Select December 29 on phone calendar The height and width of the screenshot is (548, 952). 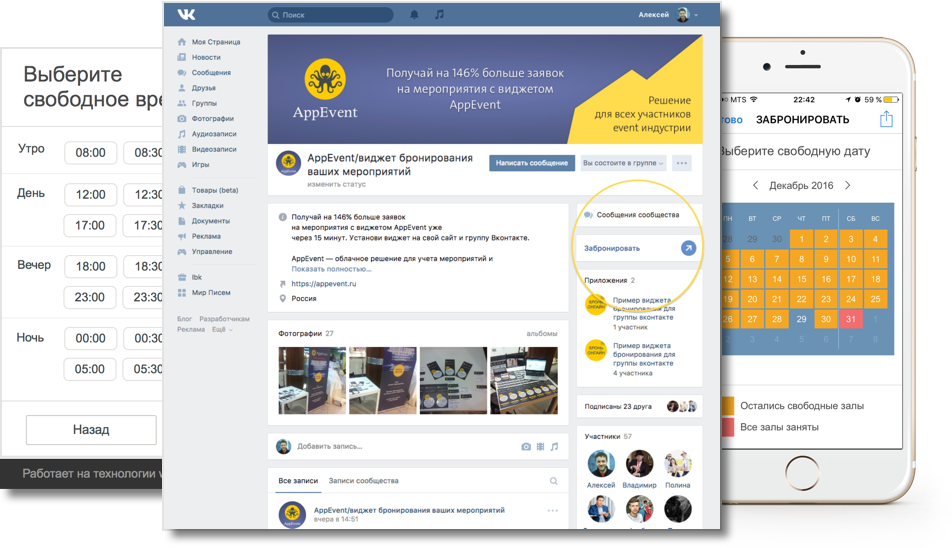pyautogui.click(x=801, y=319)
